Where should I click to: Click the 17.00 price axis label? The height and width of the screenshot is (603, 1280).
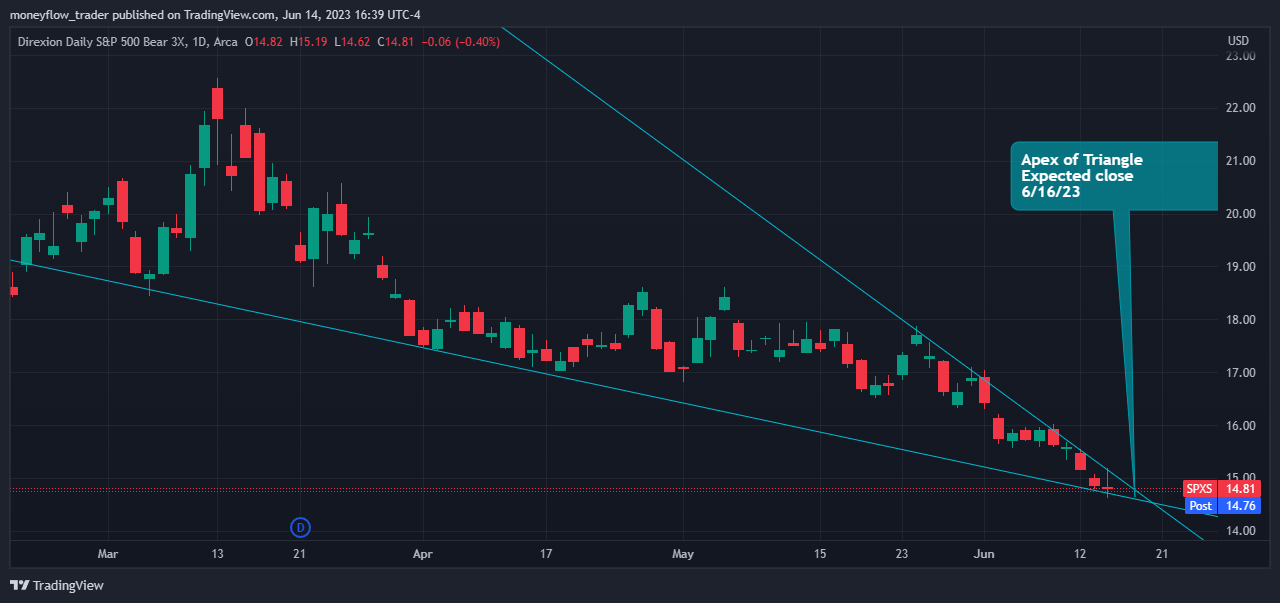click(x=1241, y=373)
